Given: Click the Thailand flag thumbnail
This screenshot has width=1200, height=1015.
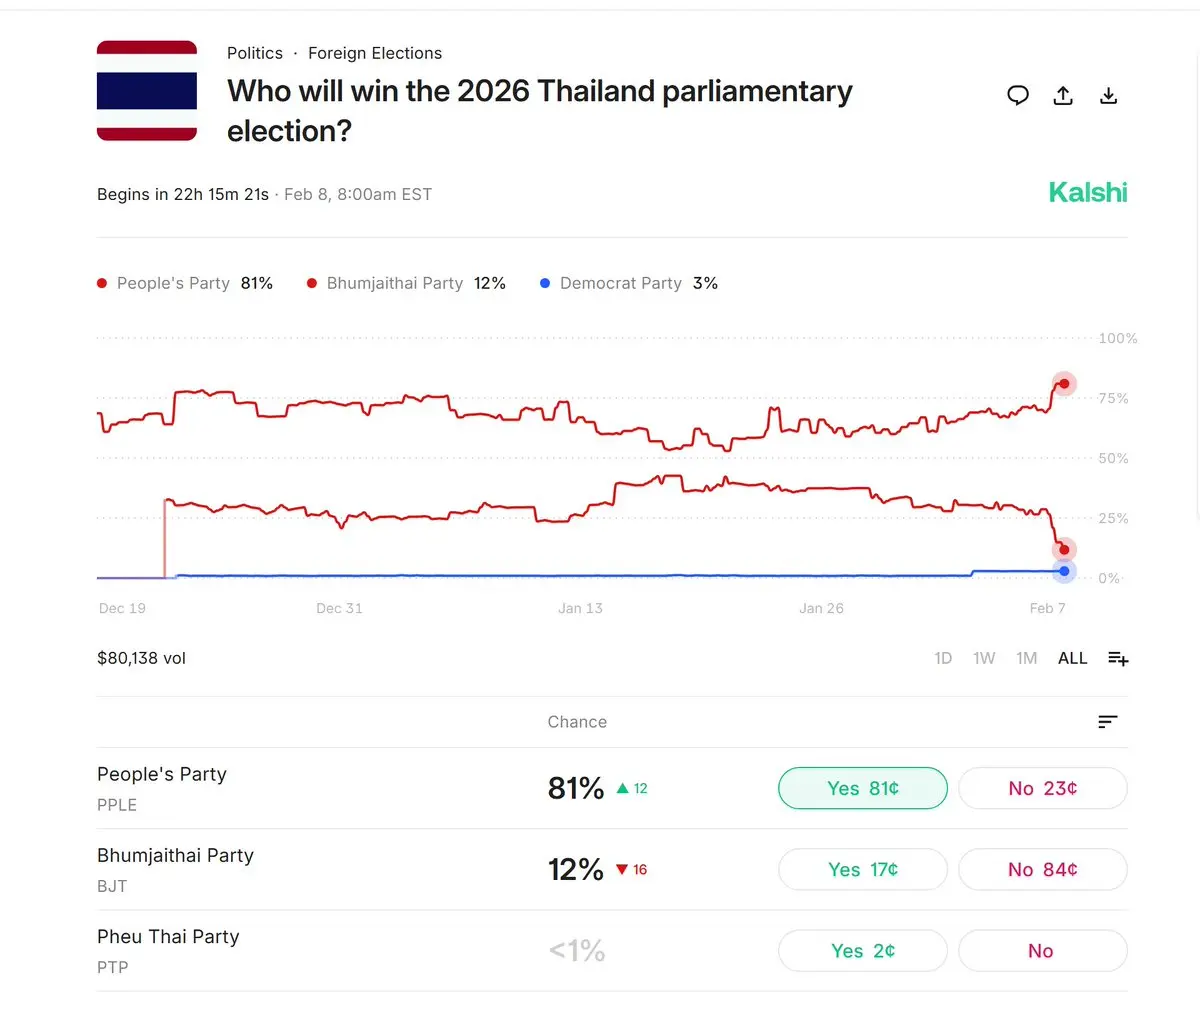Looking at the screenshot, I should tap(147, 91).
